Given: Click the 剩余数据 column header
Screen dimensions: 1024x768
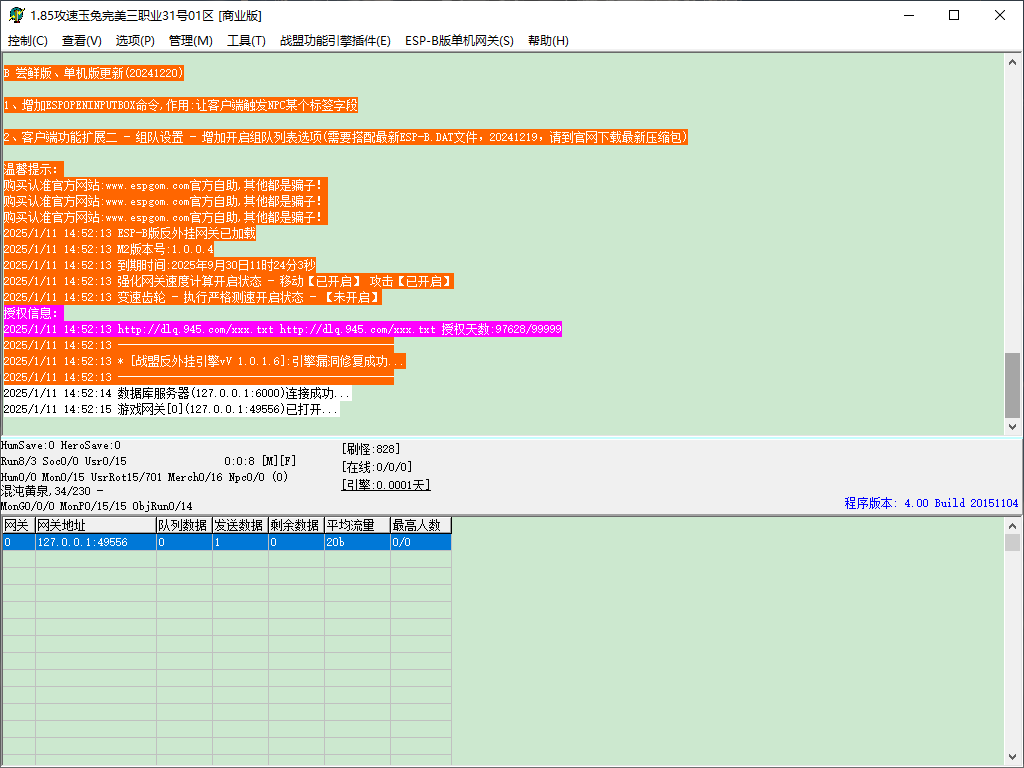Looking at the screenshot, I should point(296,525).
